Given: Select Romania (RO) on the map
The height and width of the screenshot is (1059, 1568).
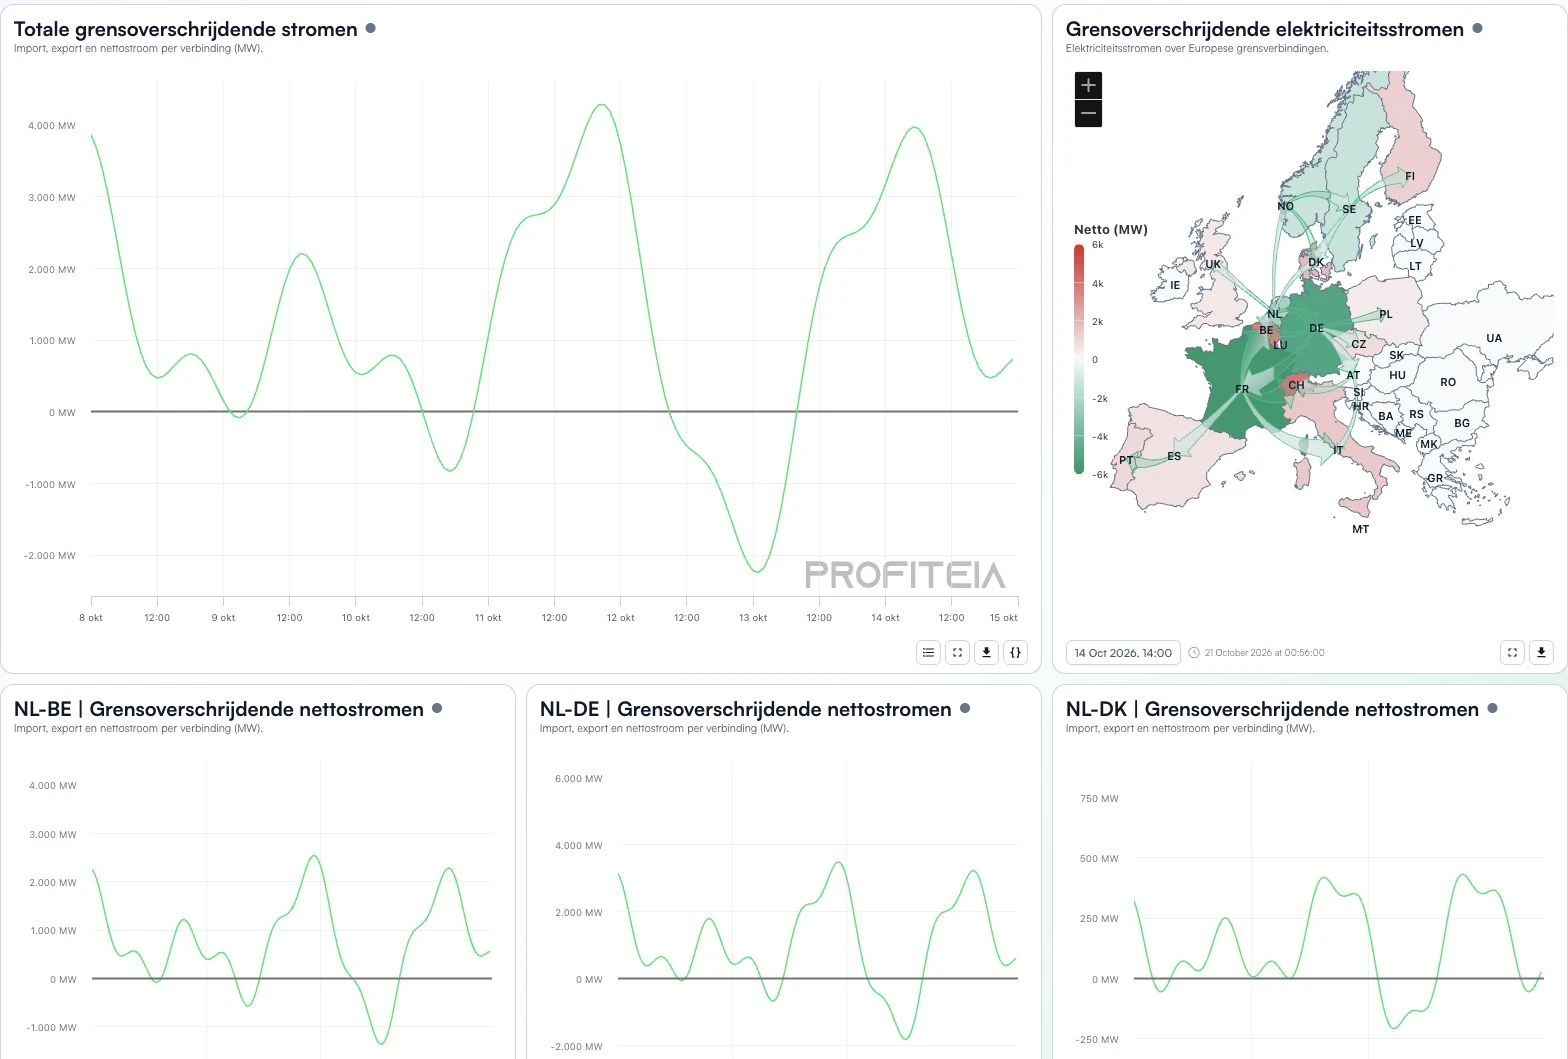Looking at the screenshot, I should 1448,382.
